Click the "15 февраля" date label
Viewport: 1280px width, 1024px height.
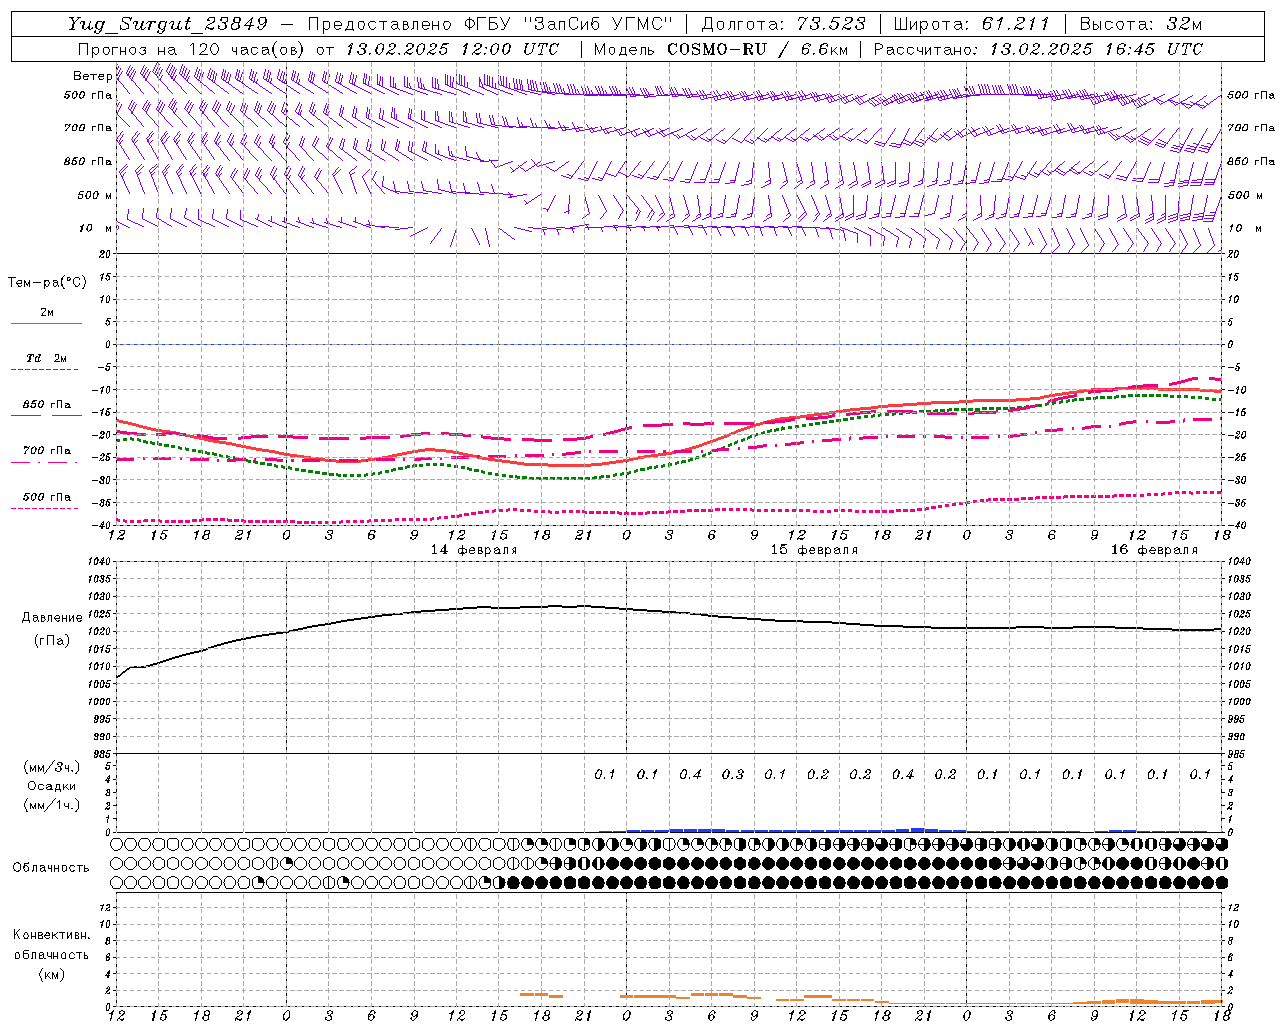[x=814, y=550]
